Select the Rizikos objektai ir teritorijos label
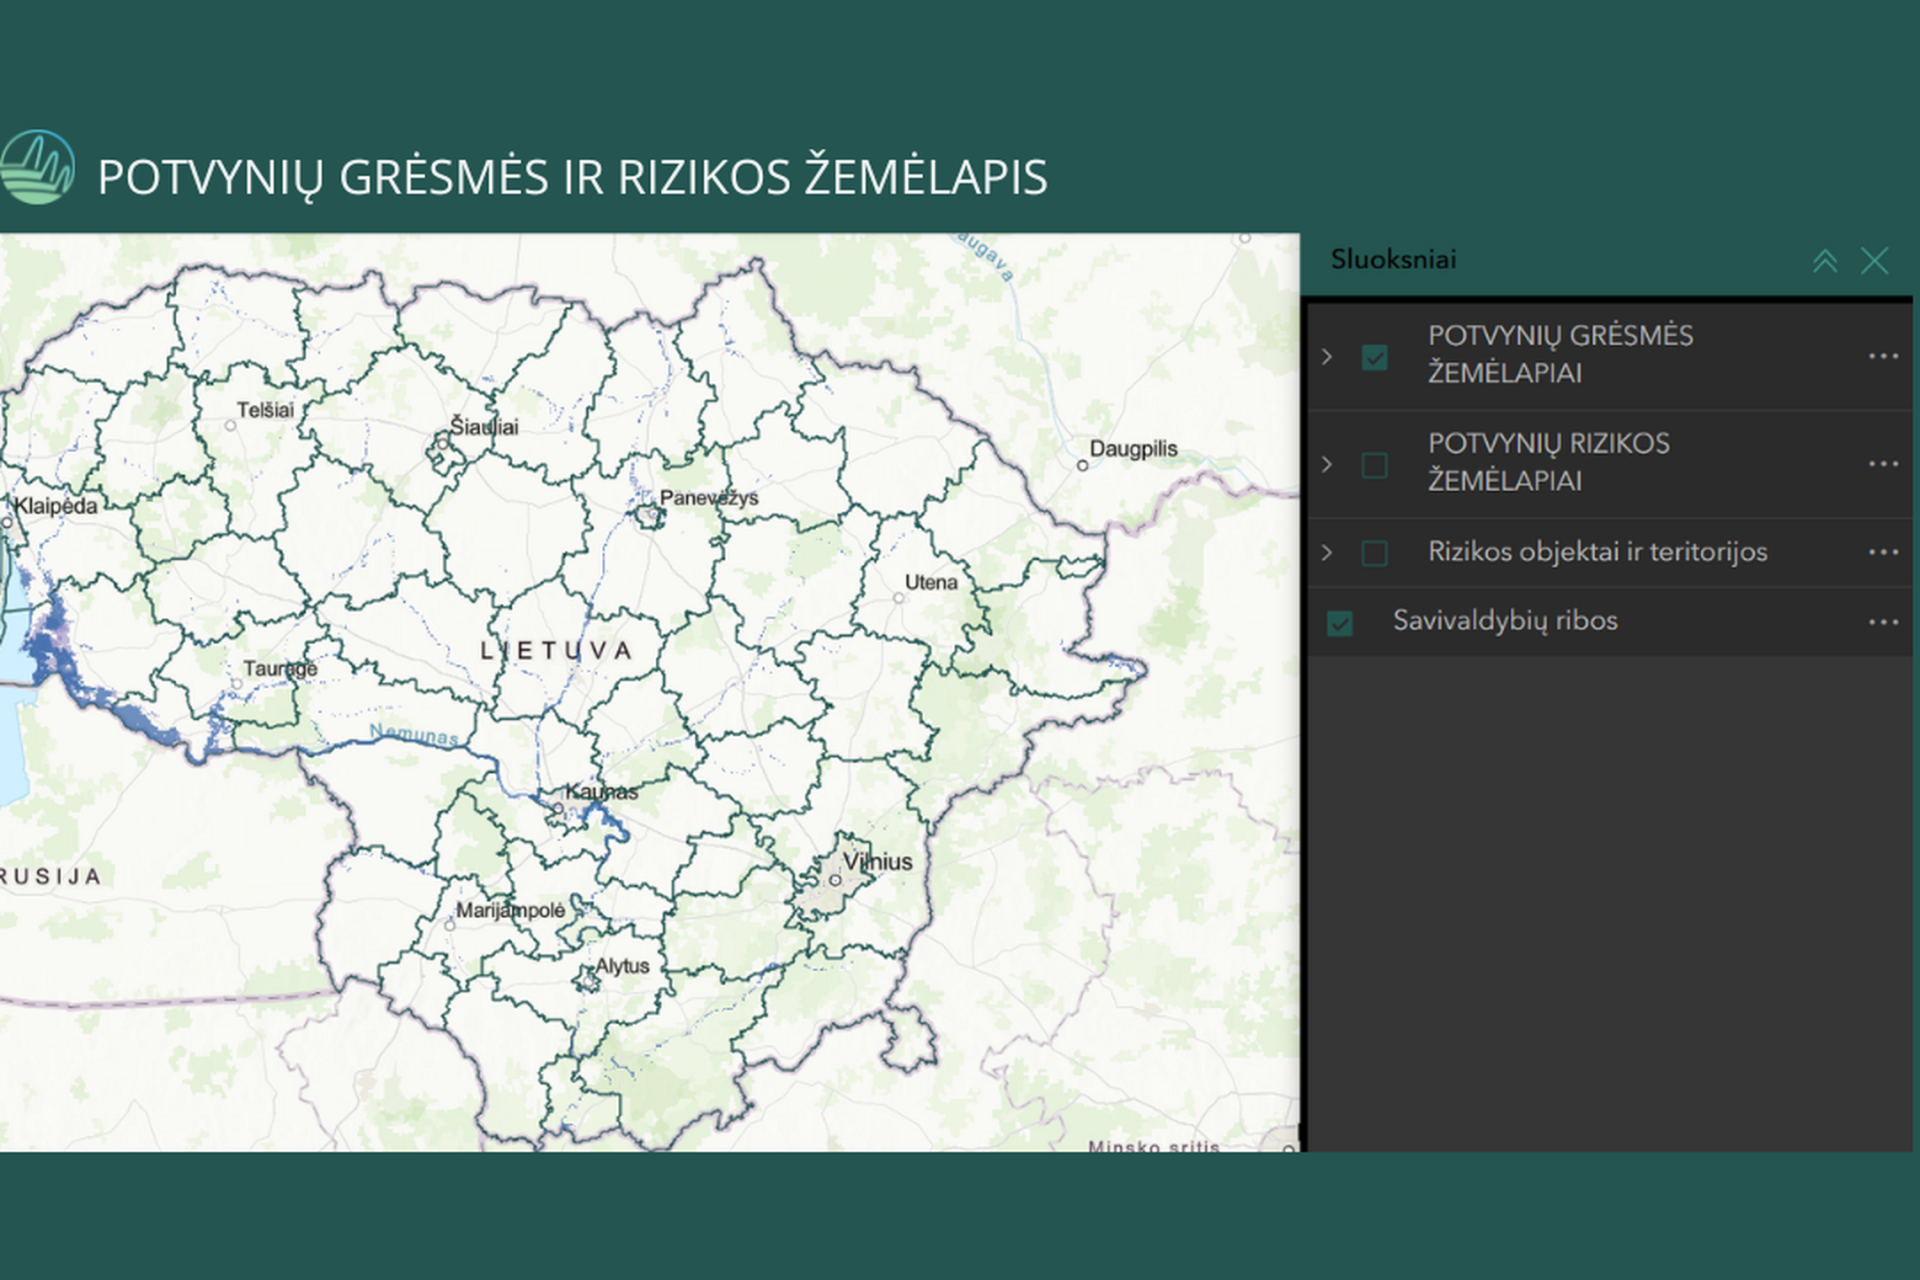This screenshot has height=1280, width=1920. tap(1597, 552)
